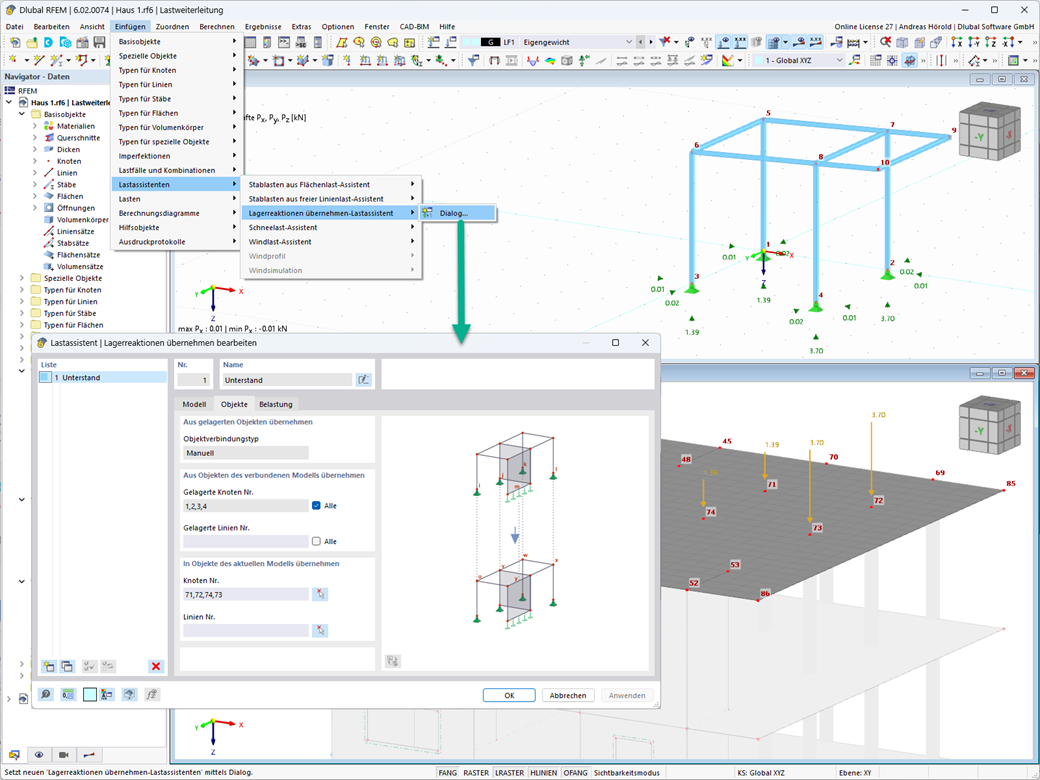Screen dimensions: 1040x780
Task: Click the navigator camera tab icon
Action: click(64, 755)
